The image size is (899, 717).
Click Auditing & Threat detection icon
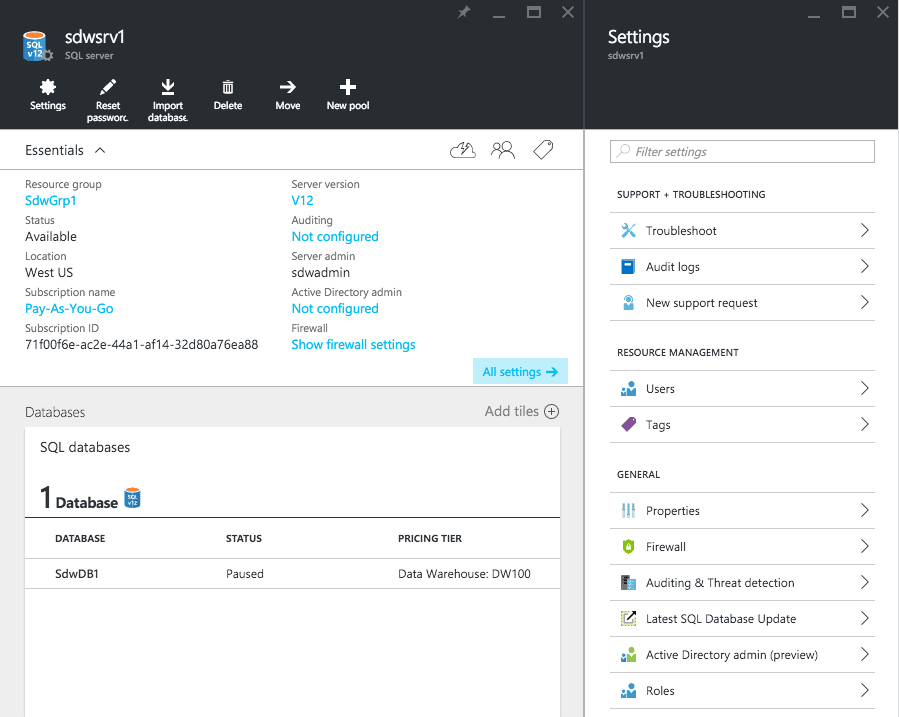pyautogui.click(x=628, y=583)
